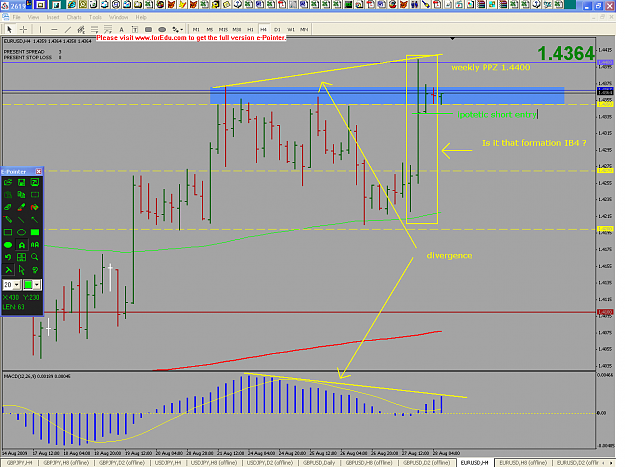625x467 pixels.
Task: Select the trendline drawing tool
Action: tap(68, 29)
